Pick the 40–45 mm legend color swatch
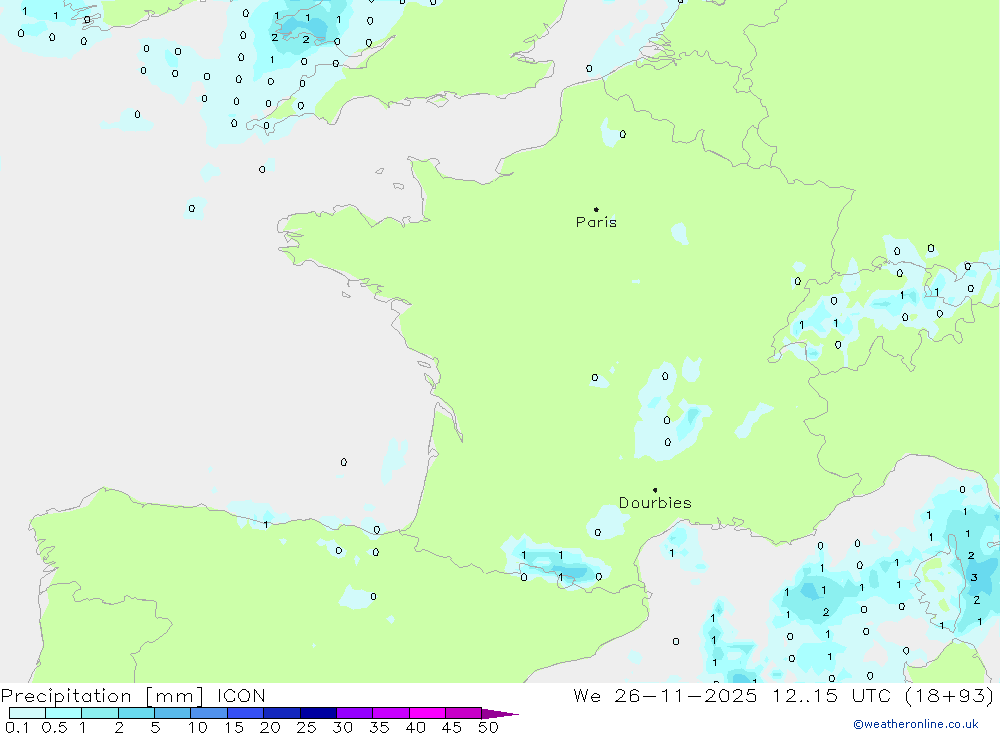This screenshot has height=733, width=1000. click(x=427, y=713)
